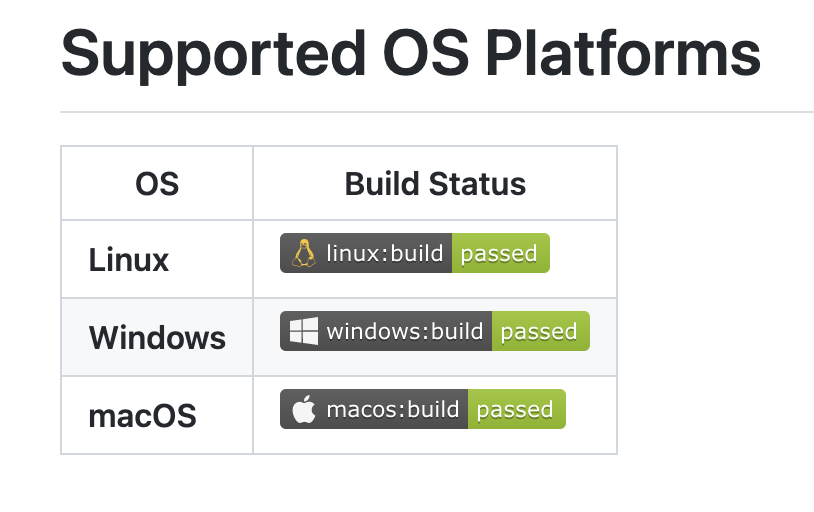Viewport: 814px width, 512px height.
Task: Open the windows:build status badge
Action: [x=435, y=331]
